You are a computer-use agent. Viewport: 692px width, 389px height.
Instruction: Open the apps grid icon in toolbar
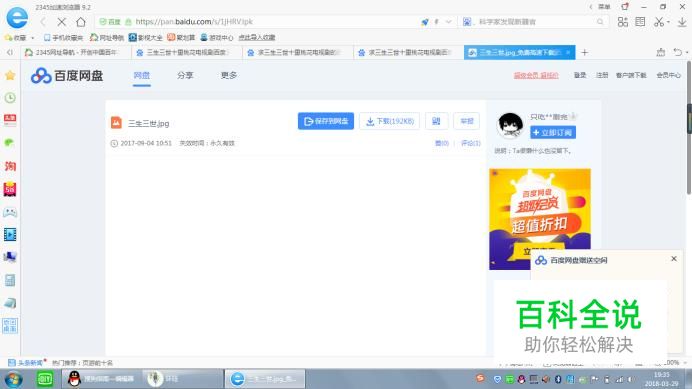coord(623,22)
